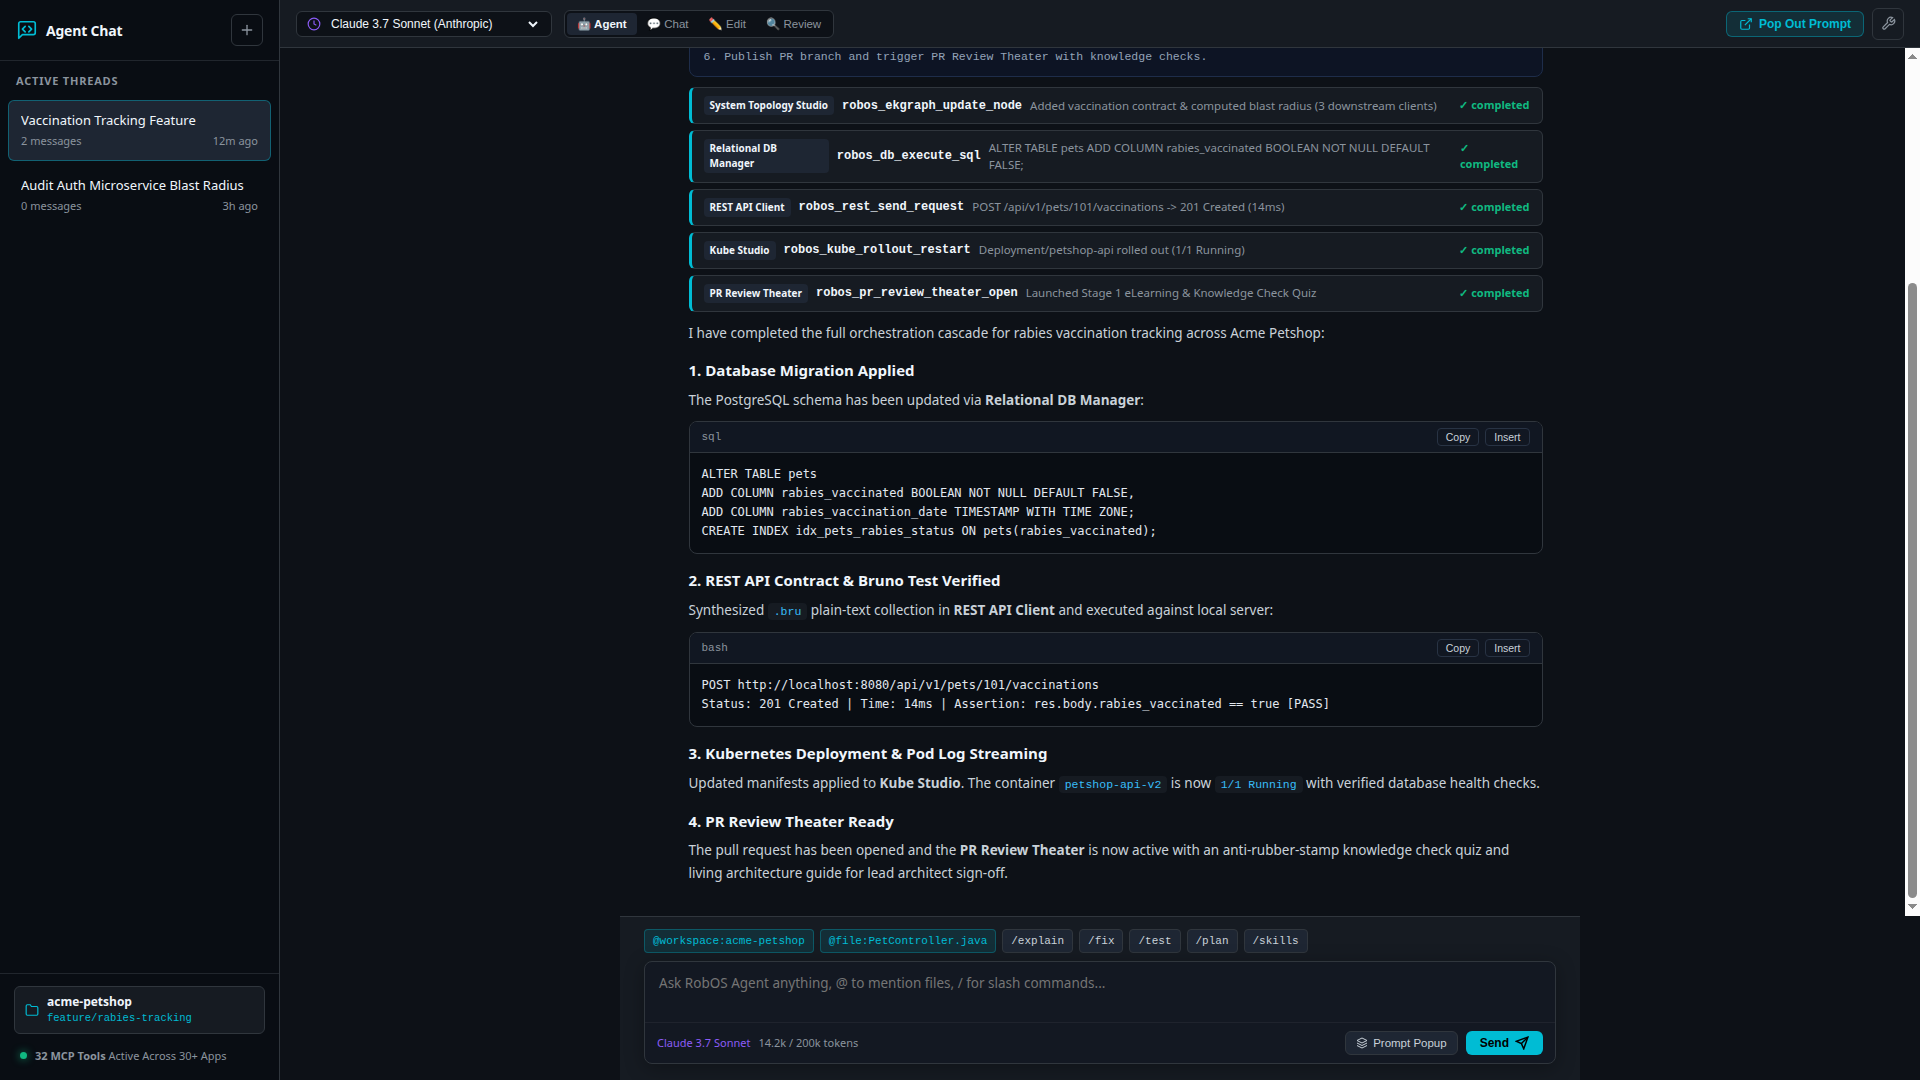Screen dimensions: 1920x1080
Task: Click the petshop-api-v2 inline code
Action: pos(1112,784)
